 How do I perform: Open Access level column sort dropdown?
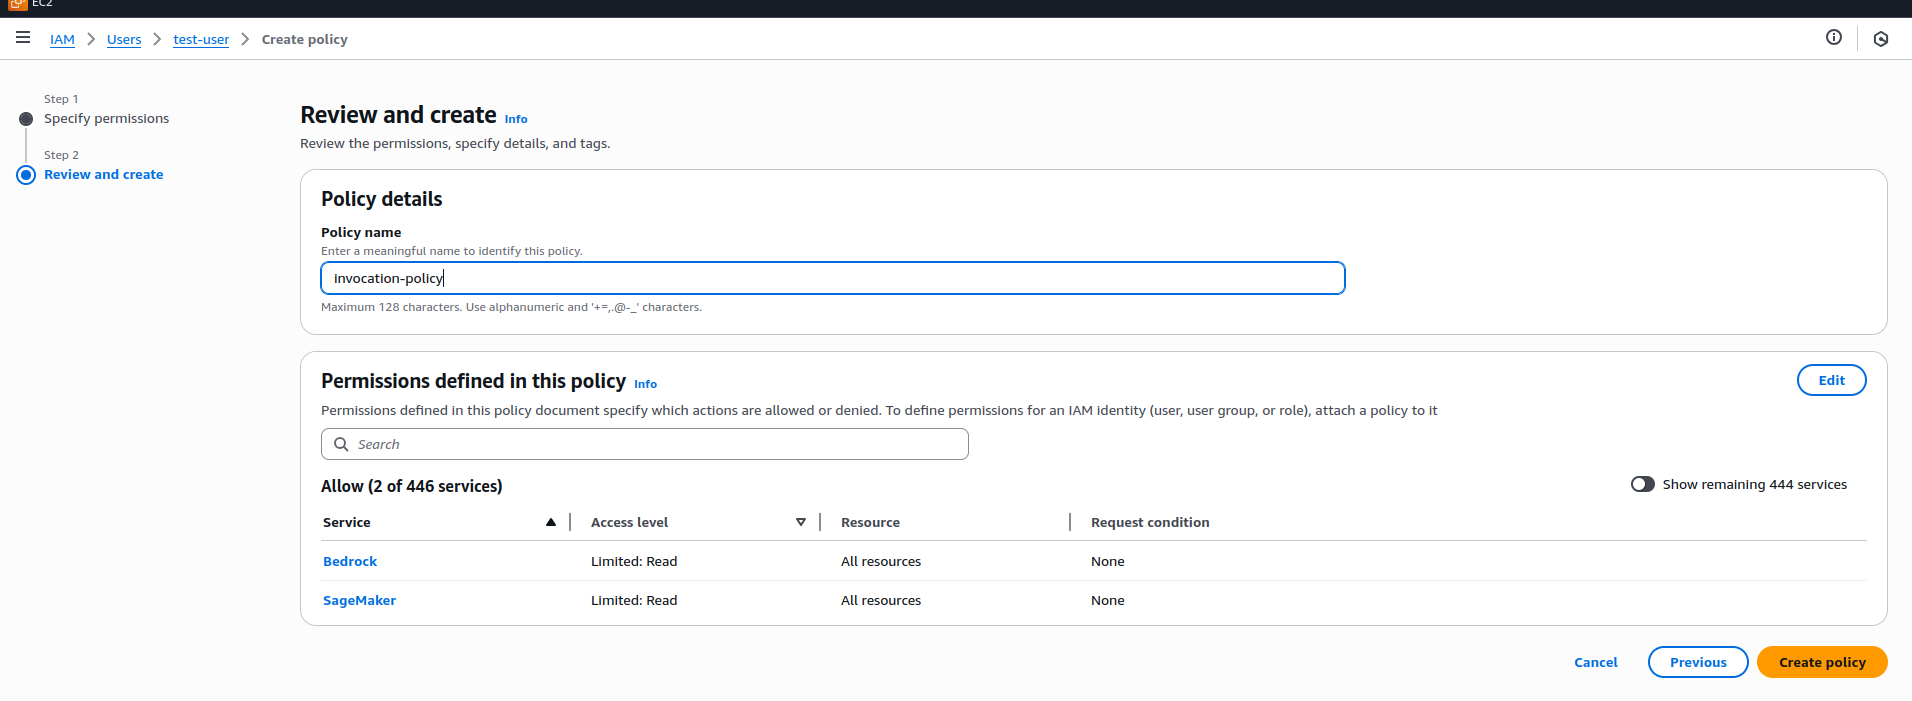coord(800,522)
